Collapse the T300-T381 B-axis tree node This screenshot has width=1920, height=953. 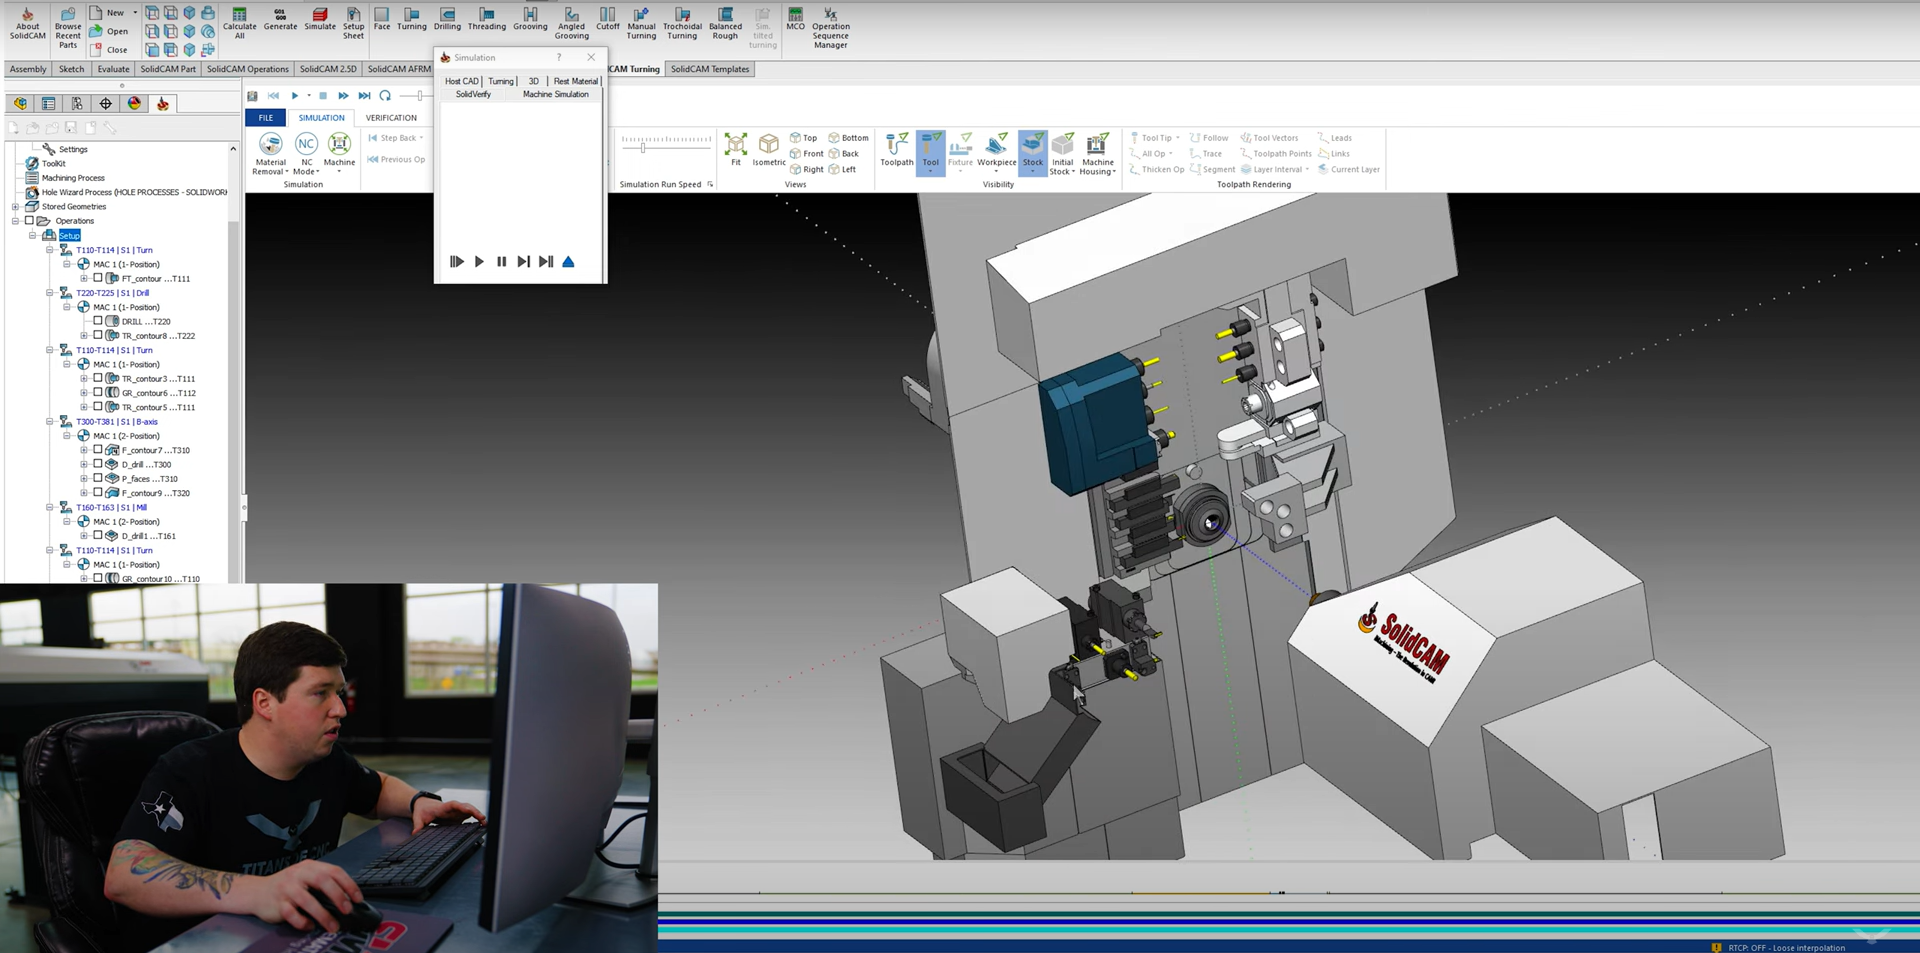(49, 422)
